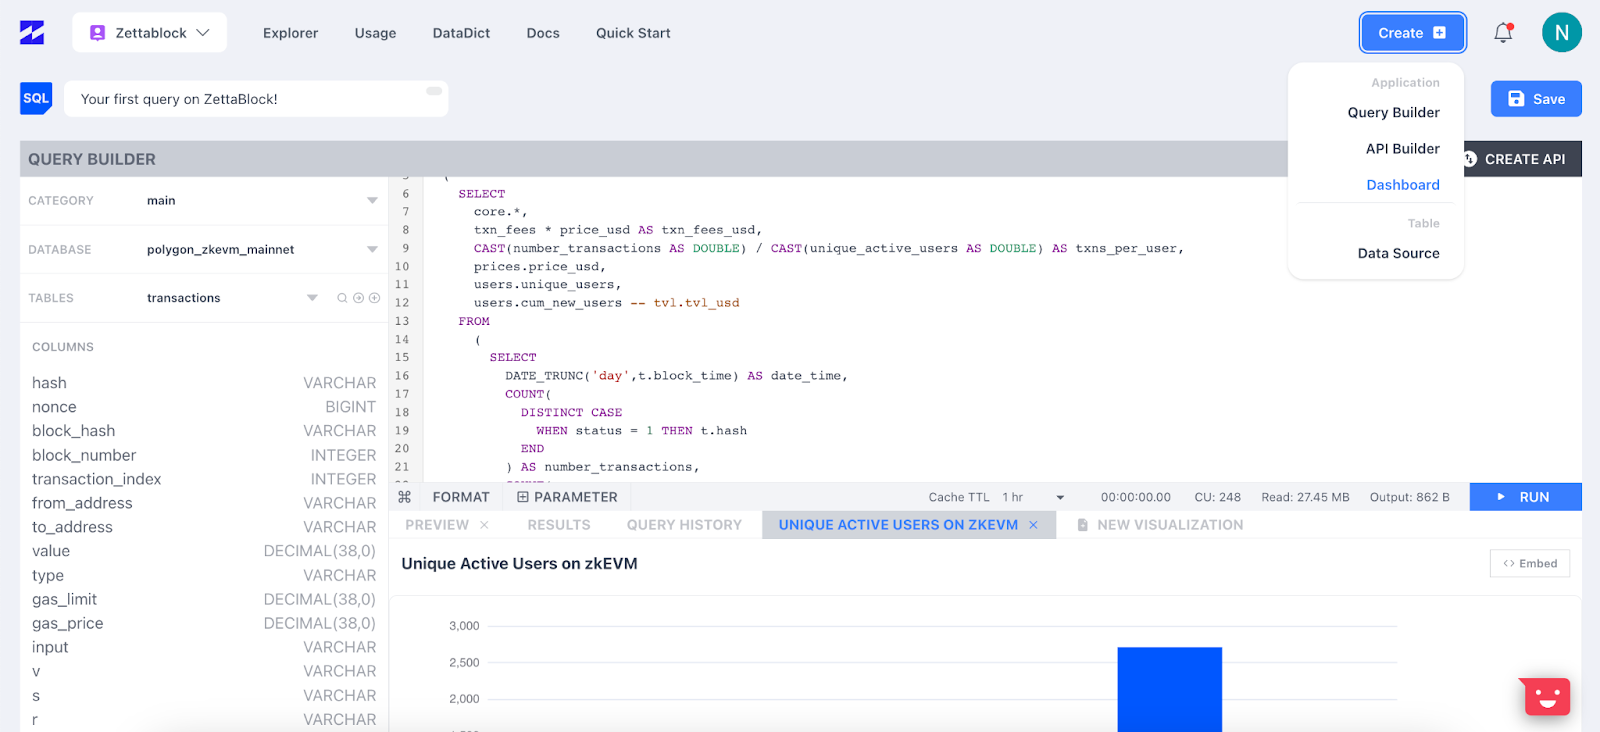Switch to the QUERY HISTORY tab
The height and width of the screenshot is (732, 1600).
pos(684,525)
